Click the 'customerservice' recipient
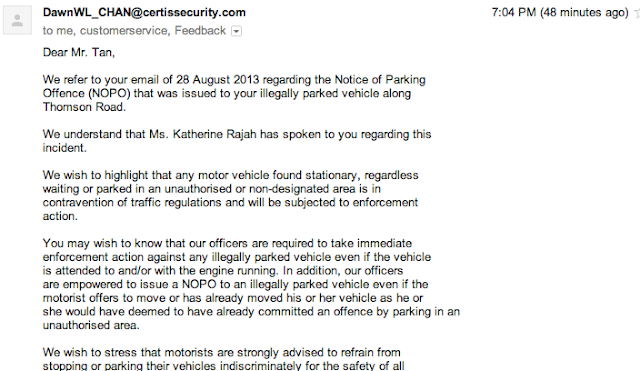 (124, 31)
